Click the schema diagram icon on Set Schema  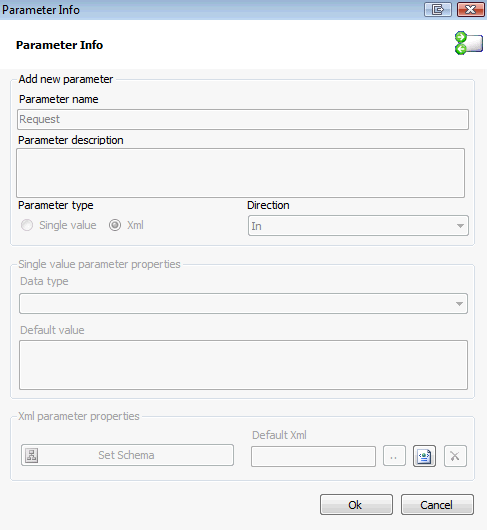(32, 455)
